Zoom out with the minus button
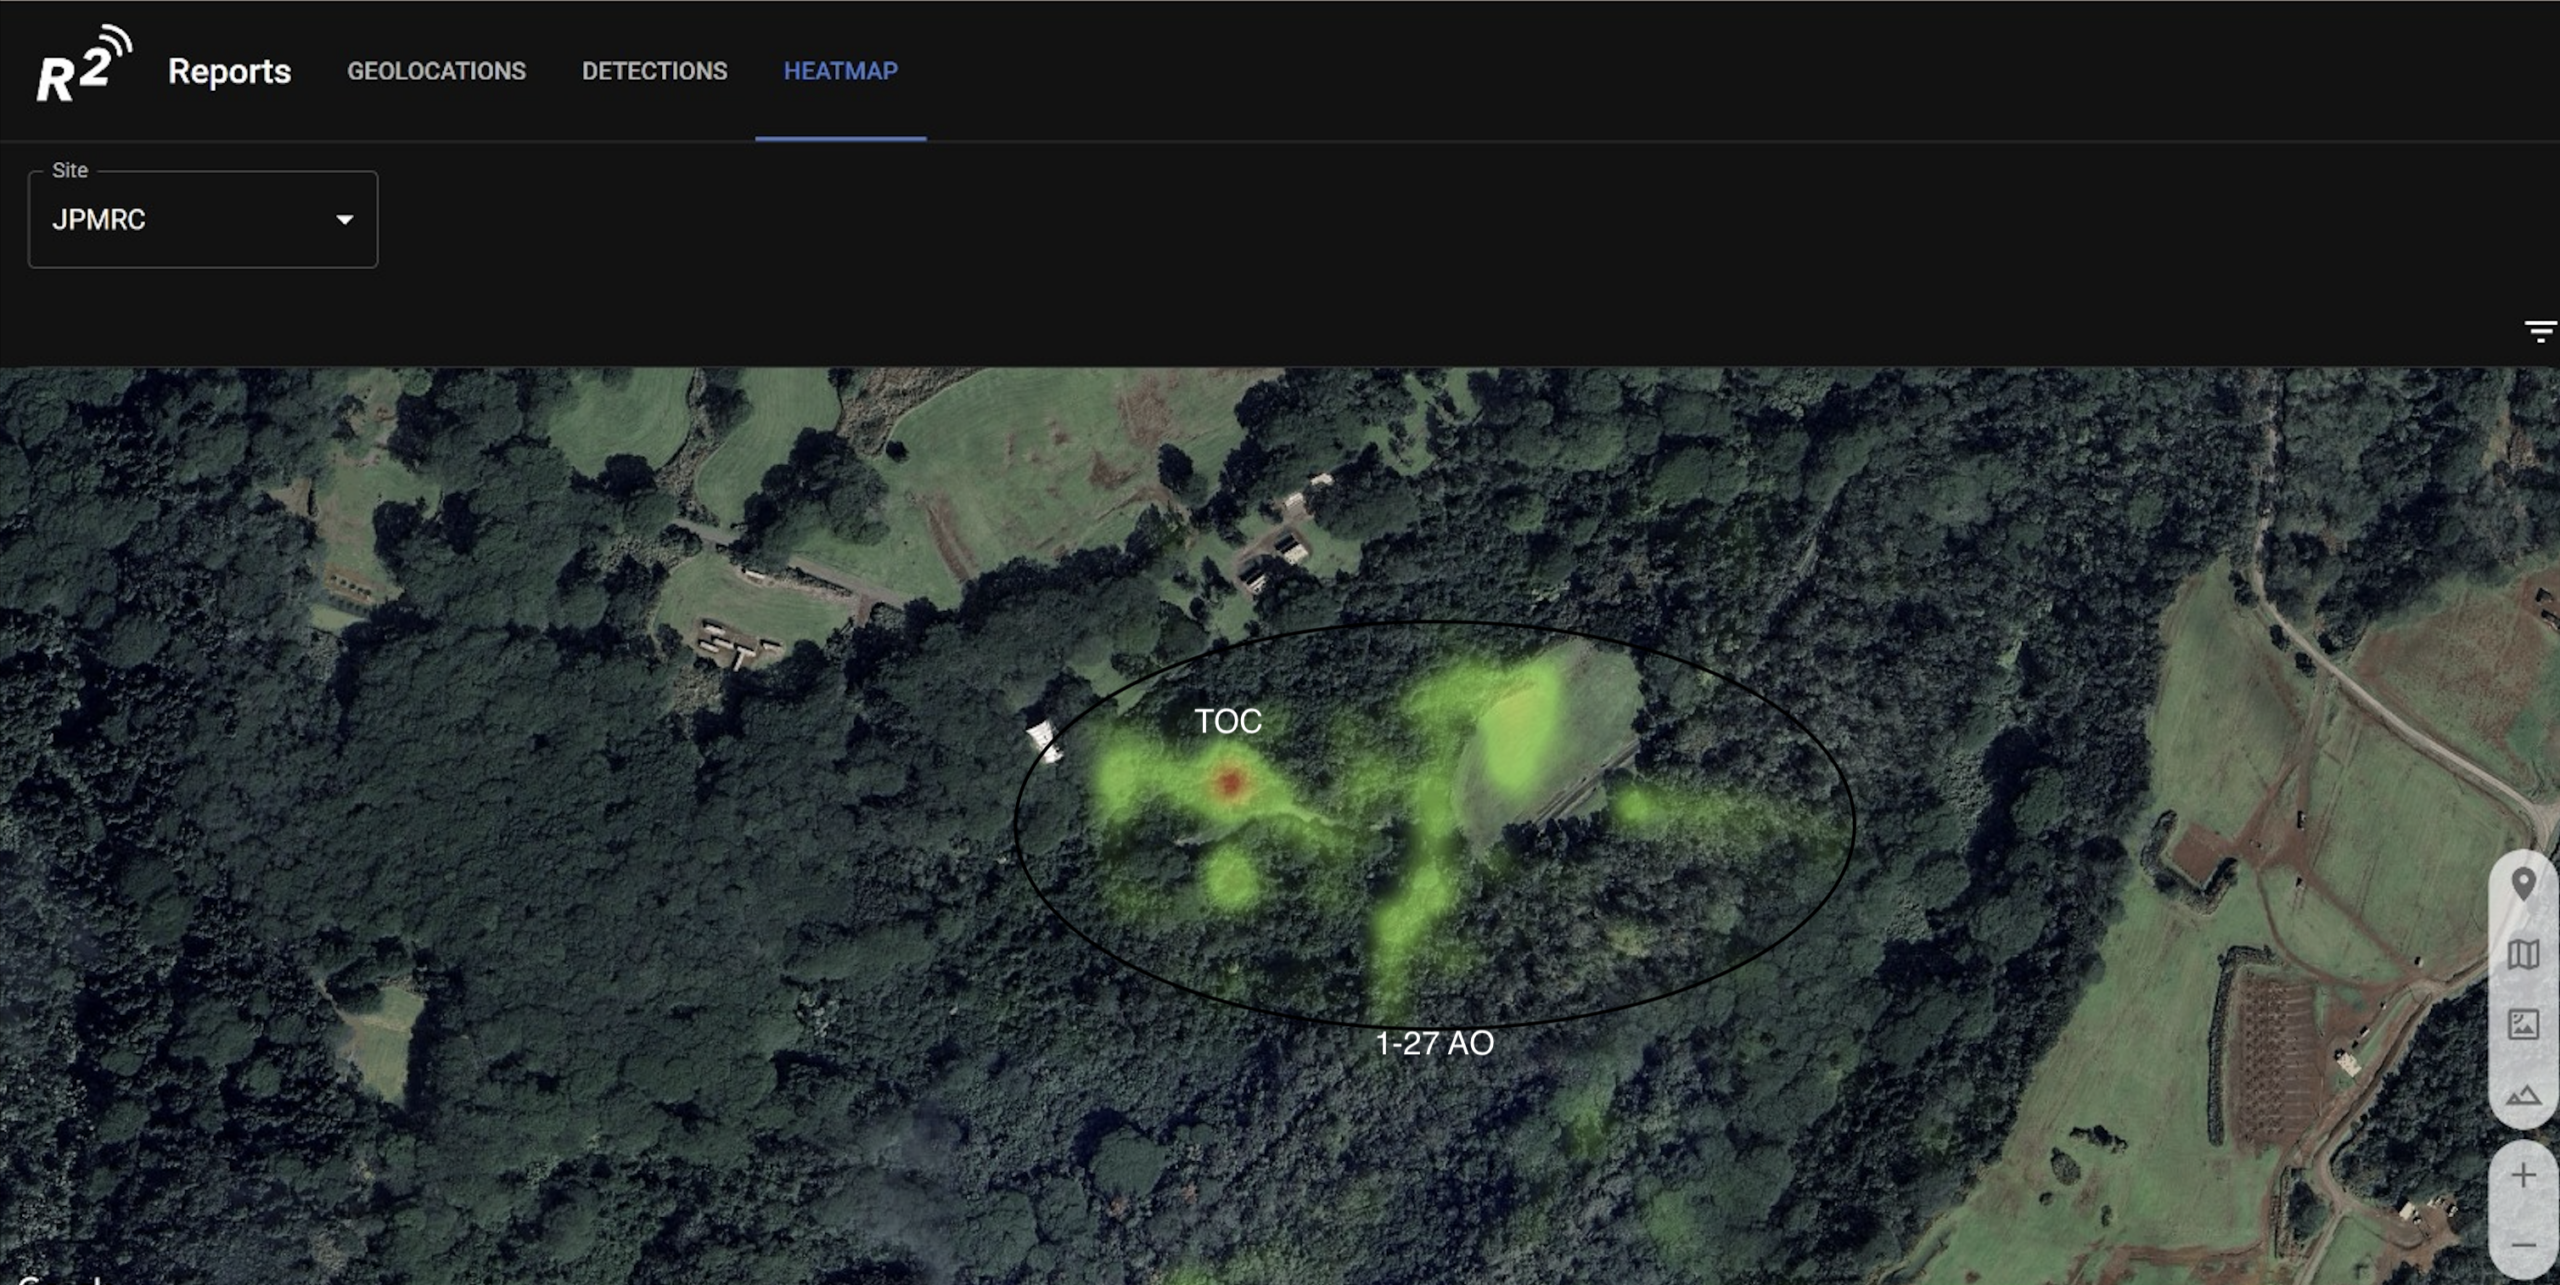Screen dimensions: 2560x1285 coord(2524,1246)
